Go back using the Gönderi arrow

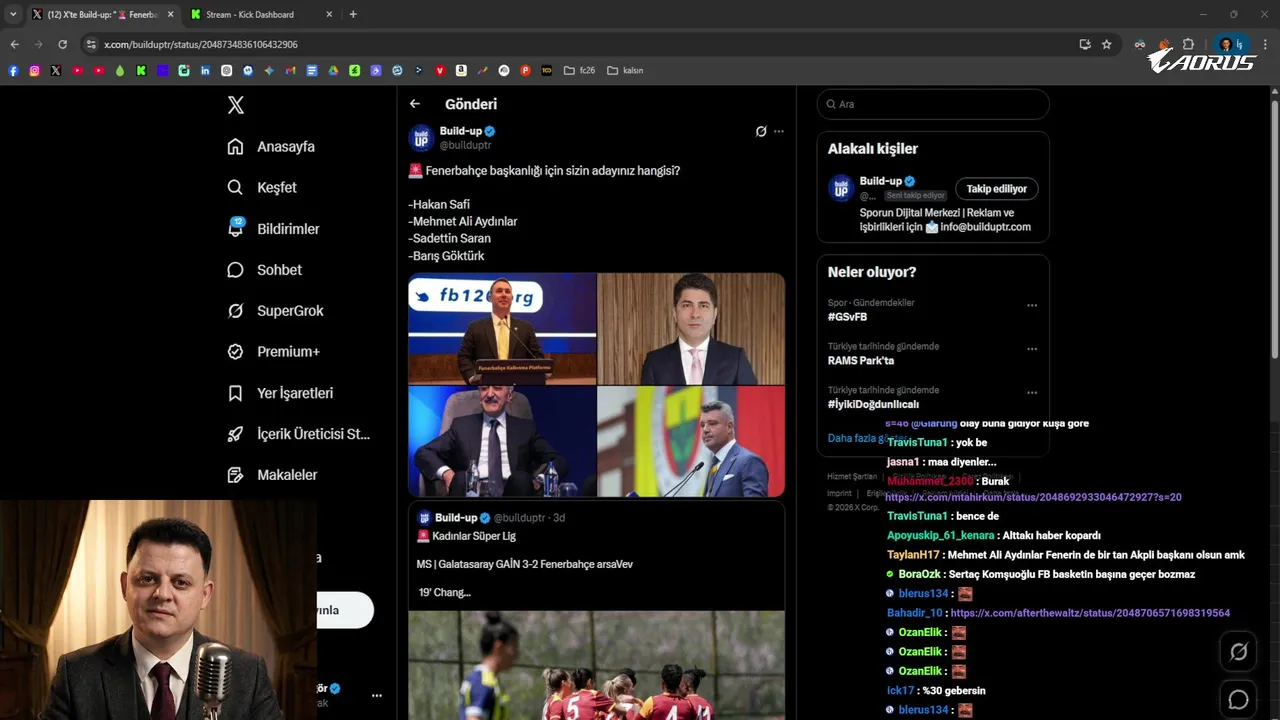415,104
